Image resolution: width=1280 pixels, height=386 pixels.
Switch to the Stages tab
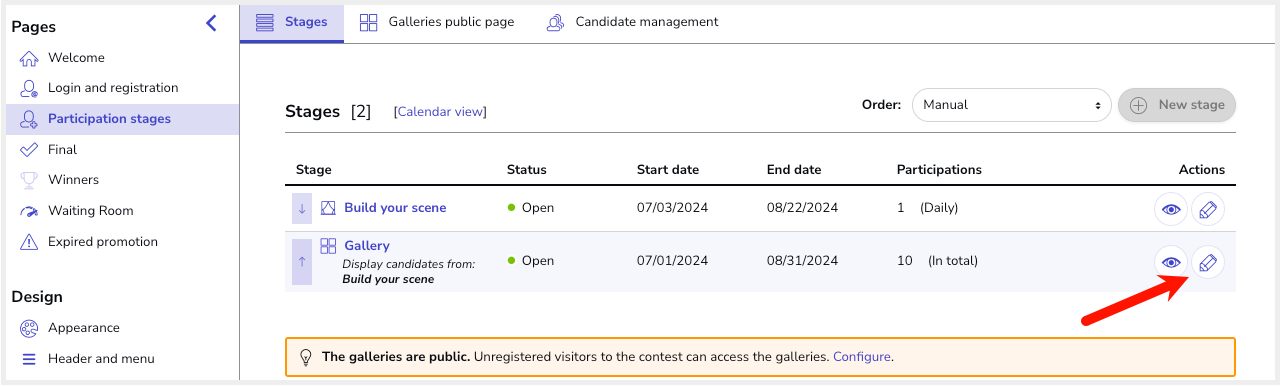(292, 22)
